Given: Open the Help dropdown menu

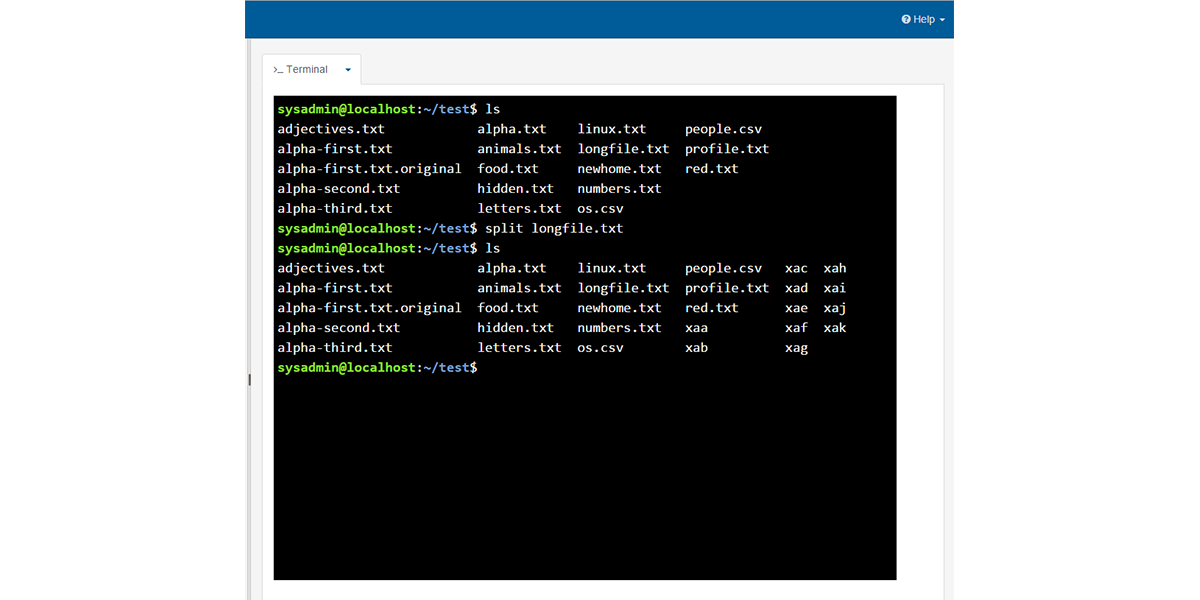Looking at the screenshot, I should tap(922, 19).
